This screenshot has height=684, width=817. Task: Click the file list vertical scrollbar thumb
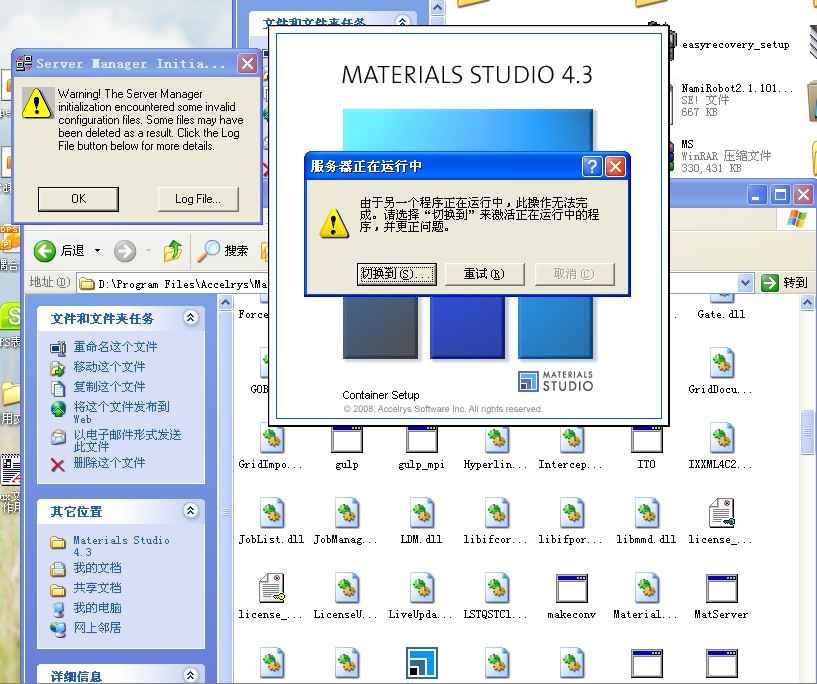807,432
